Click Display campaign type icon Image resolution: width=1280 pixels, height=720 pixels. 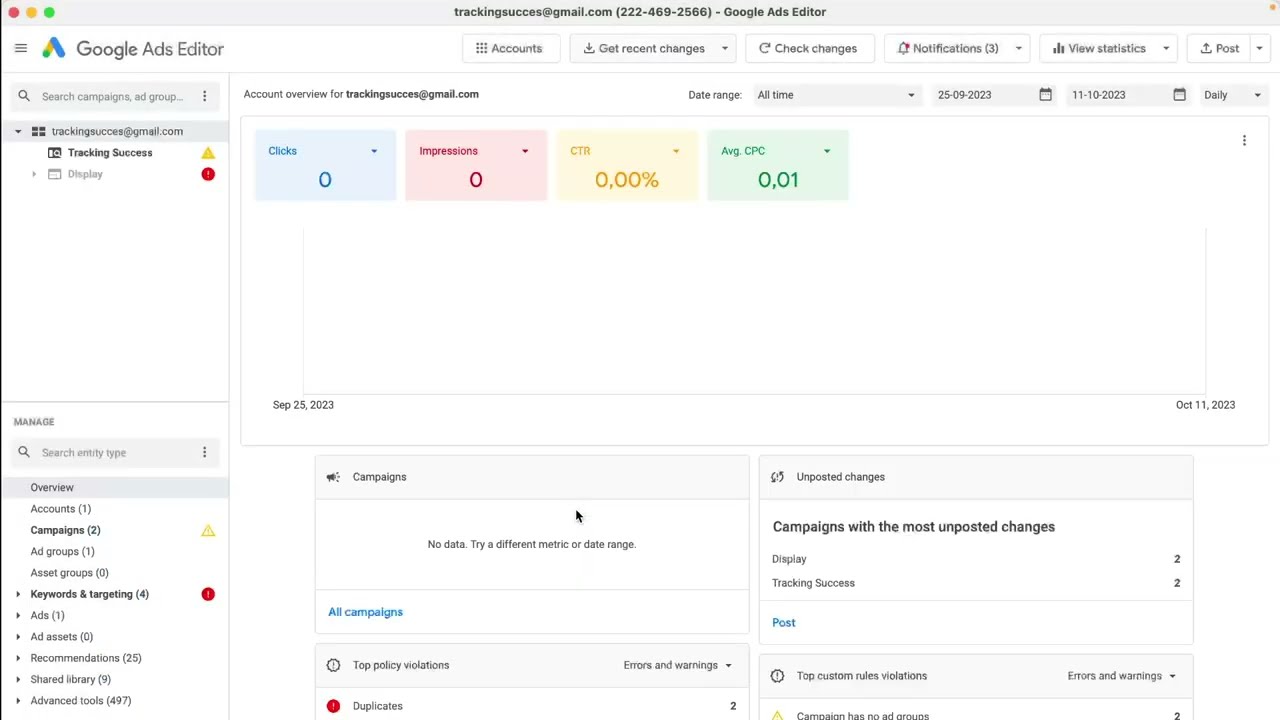(55, 174)
